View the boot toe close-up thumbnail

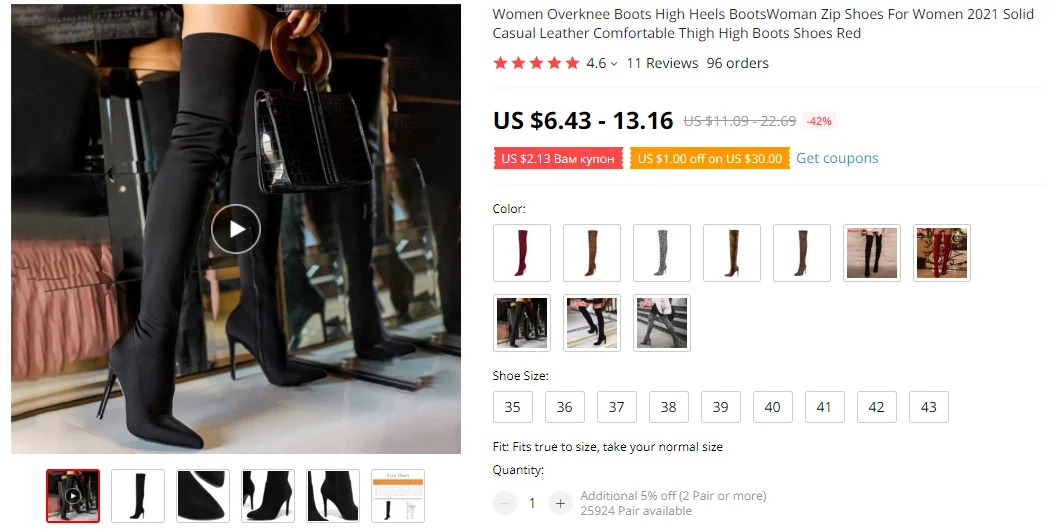click(203, 496)
